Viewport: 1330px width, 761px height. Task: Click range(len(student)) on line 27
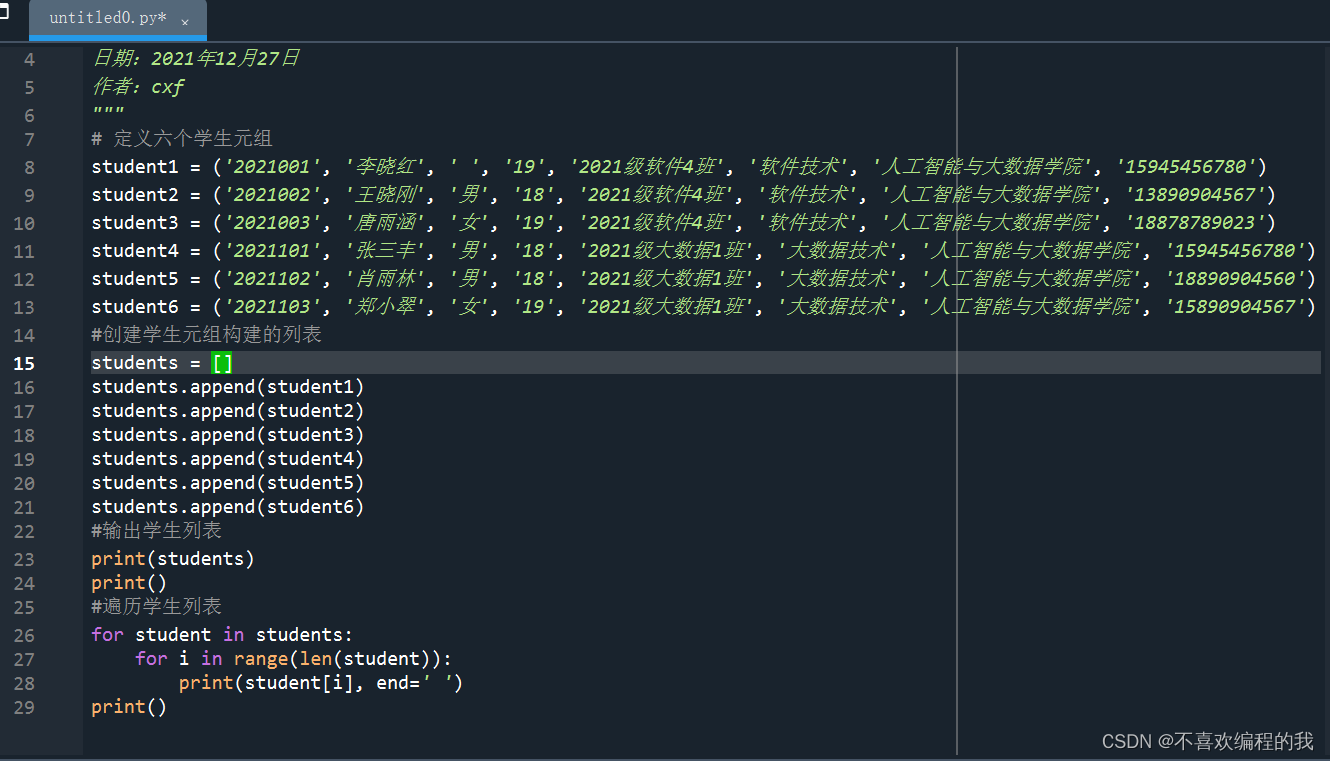(338, 658)
